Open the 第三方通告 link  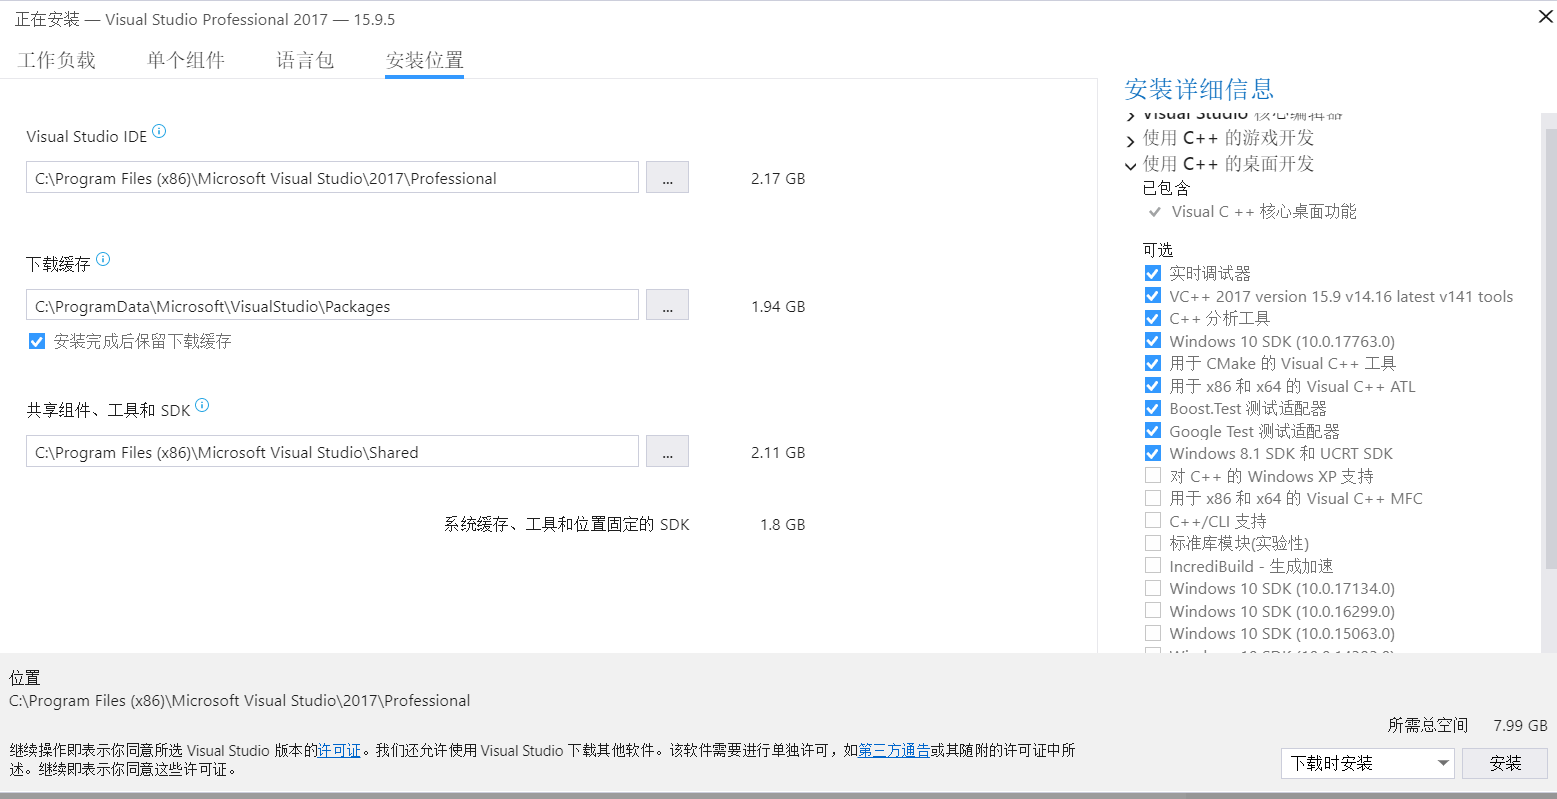click(894, 750)
